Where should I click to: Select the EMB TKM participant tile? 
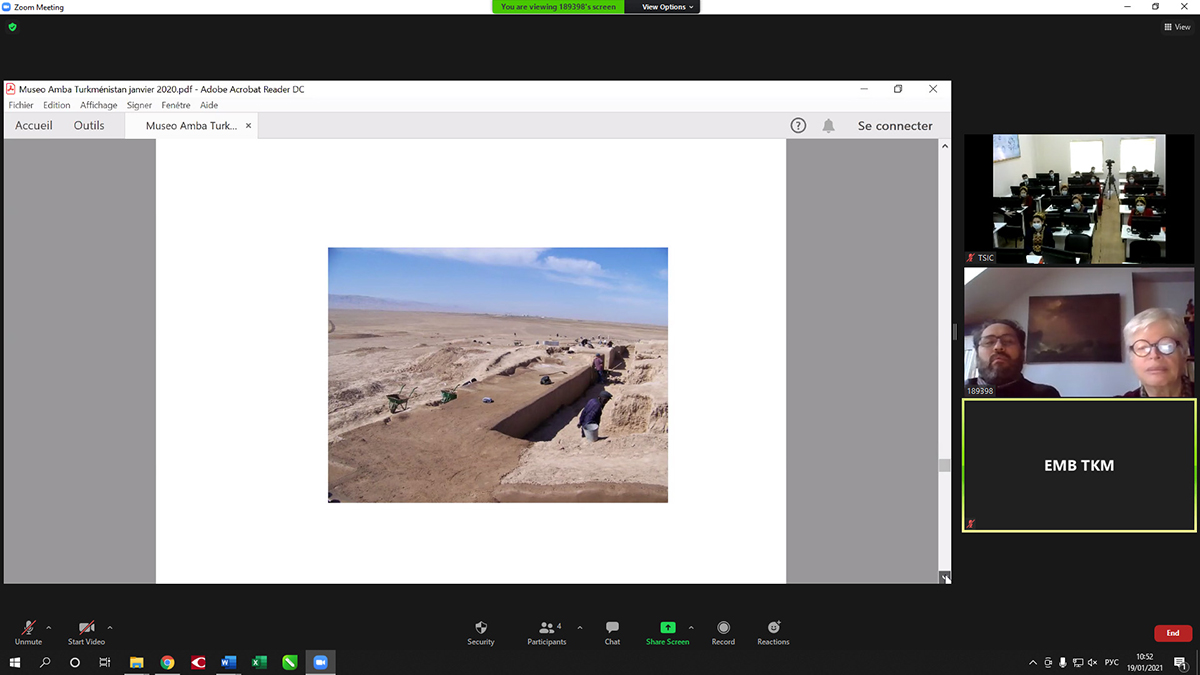1079,465
